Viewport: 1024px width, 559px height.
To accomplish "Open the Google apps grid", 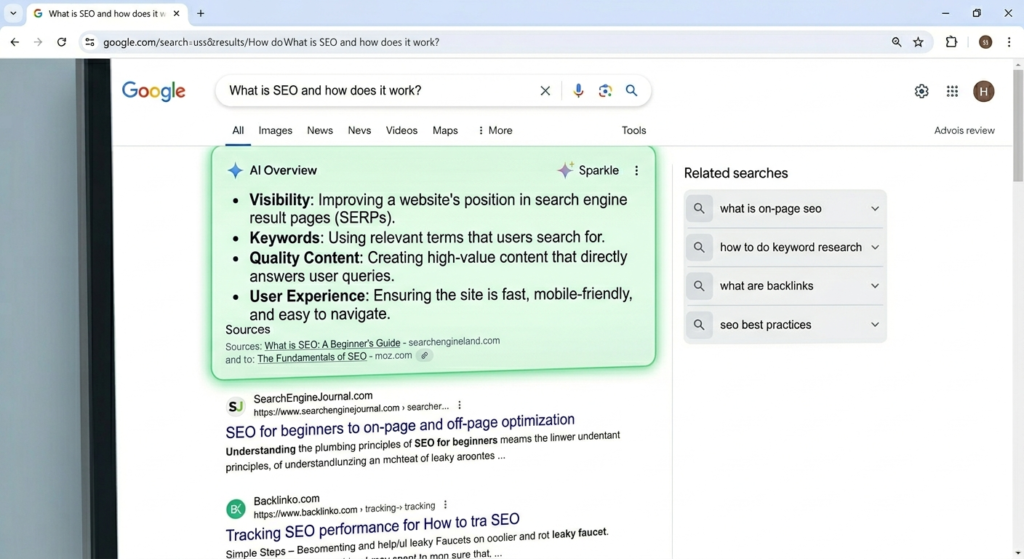I will click(x=952, y=91).
